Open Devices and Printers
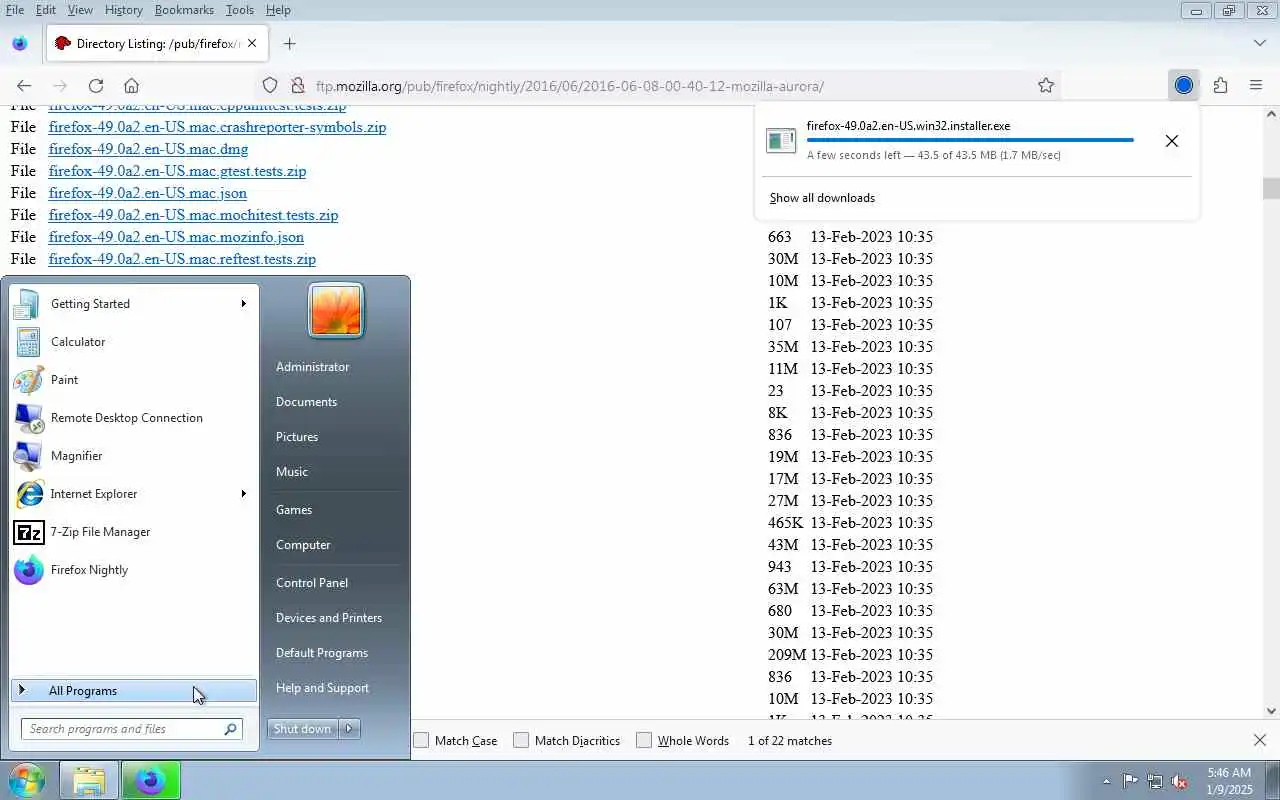 tap(329, 618)
